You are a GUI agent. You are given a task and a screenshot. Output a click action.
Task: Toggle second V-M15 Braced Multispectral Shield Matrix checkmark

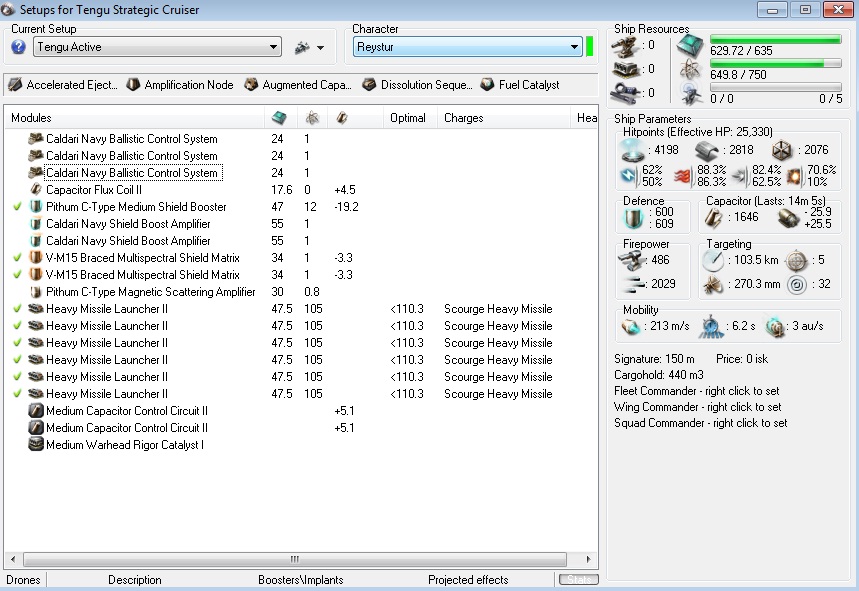coord(18,275)
